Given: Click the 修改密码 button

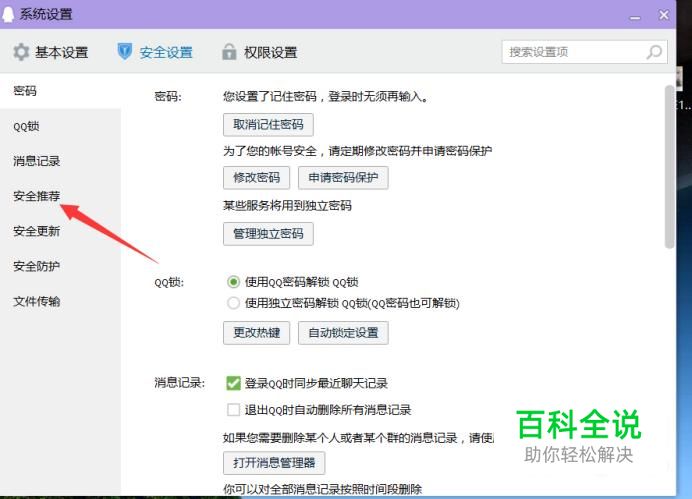Looking at the screenshot, I should (x=256, y=178).
